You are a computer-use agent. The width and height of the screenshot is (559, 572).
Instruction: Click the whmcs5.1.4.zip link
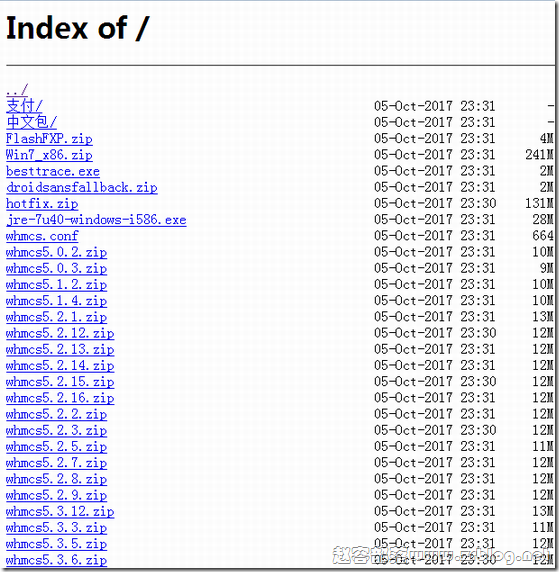pos(57,301)
